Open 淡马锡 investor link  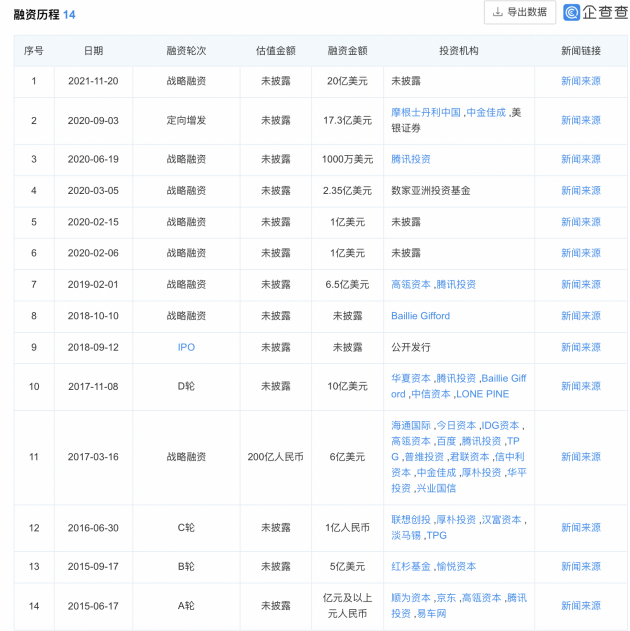pos(406,535)
